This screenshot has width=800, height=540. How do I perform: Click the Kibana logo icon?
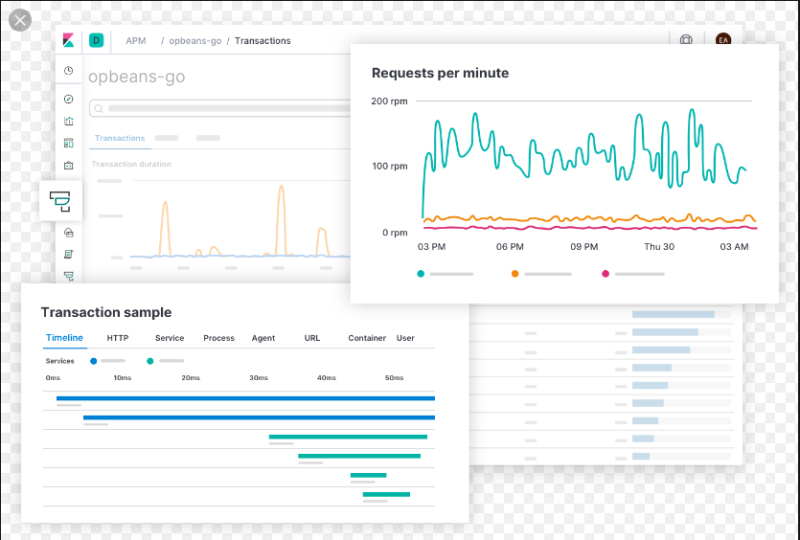click(x=69, y=41)
